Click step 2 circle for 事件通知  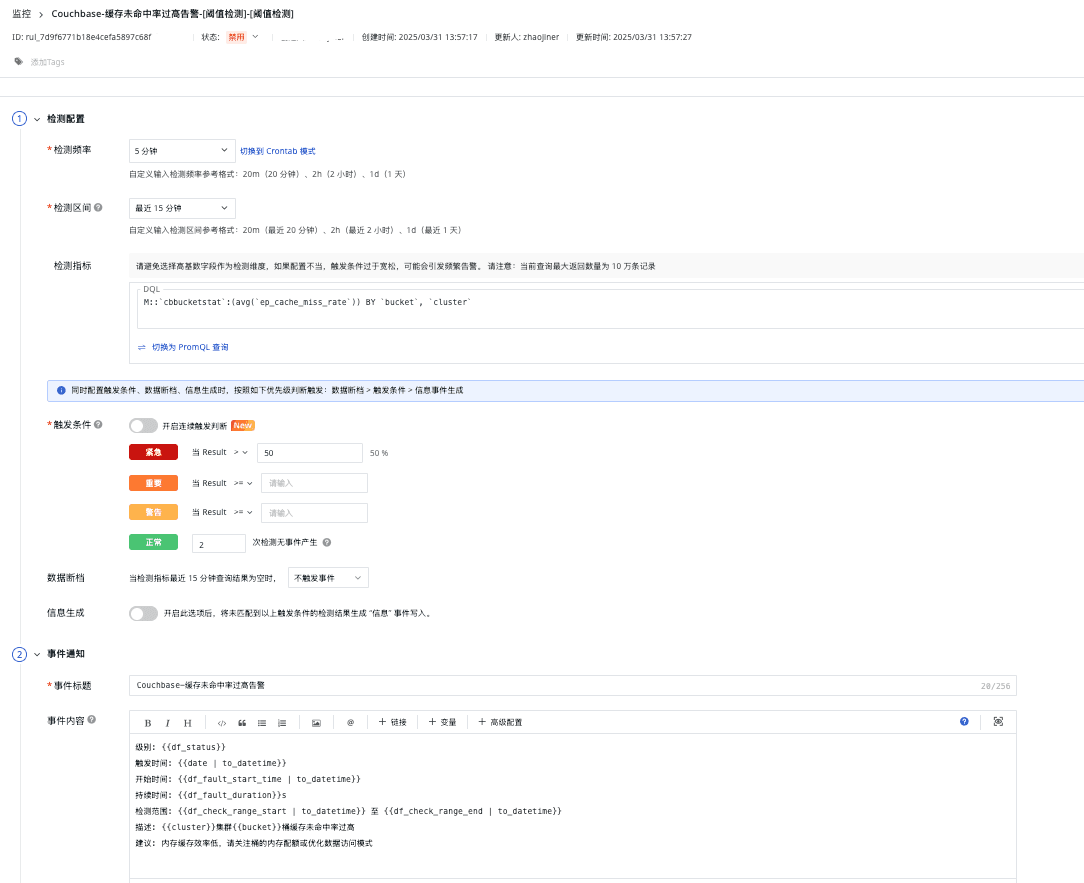19,654
